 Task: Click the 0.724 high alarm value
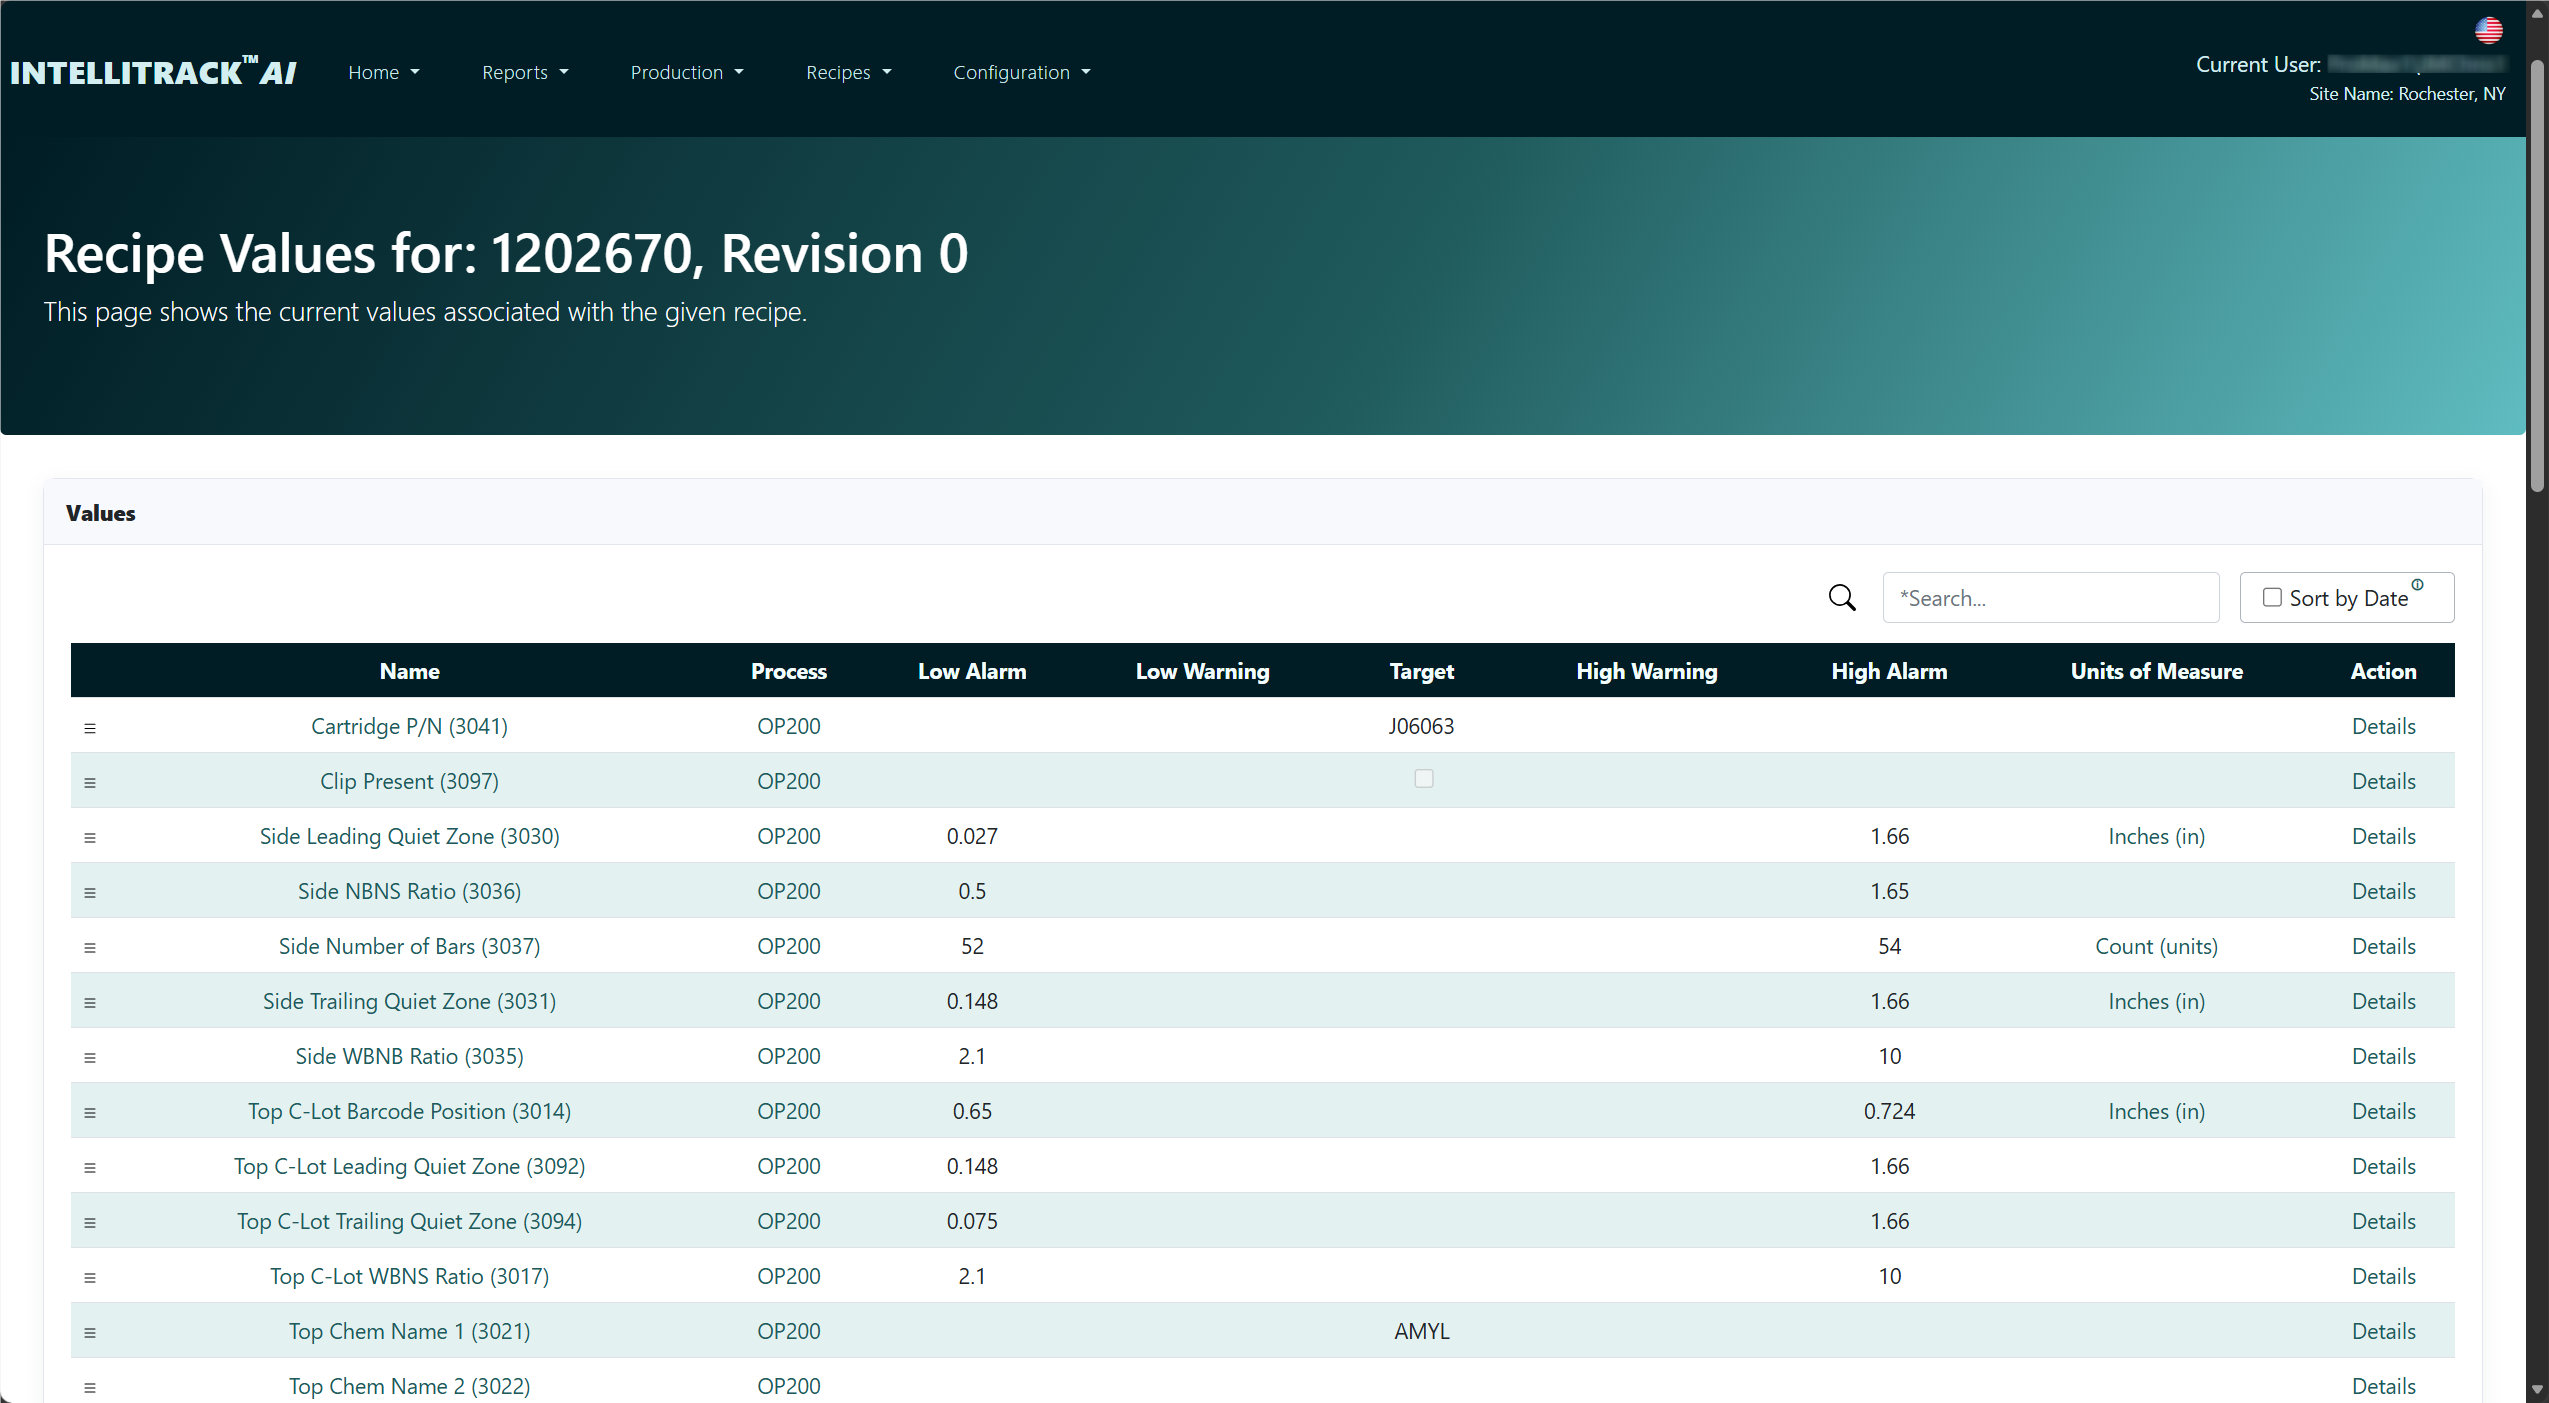(x=1889, y=1111)
